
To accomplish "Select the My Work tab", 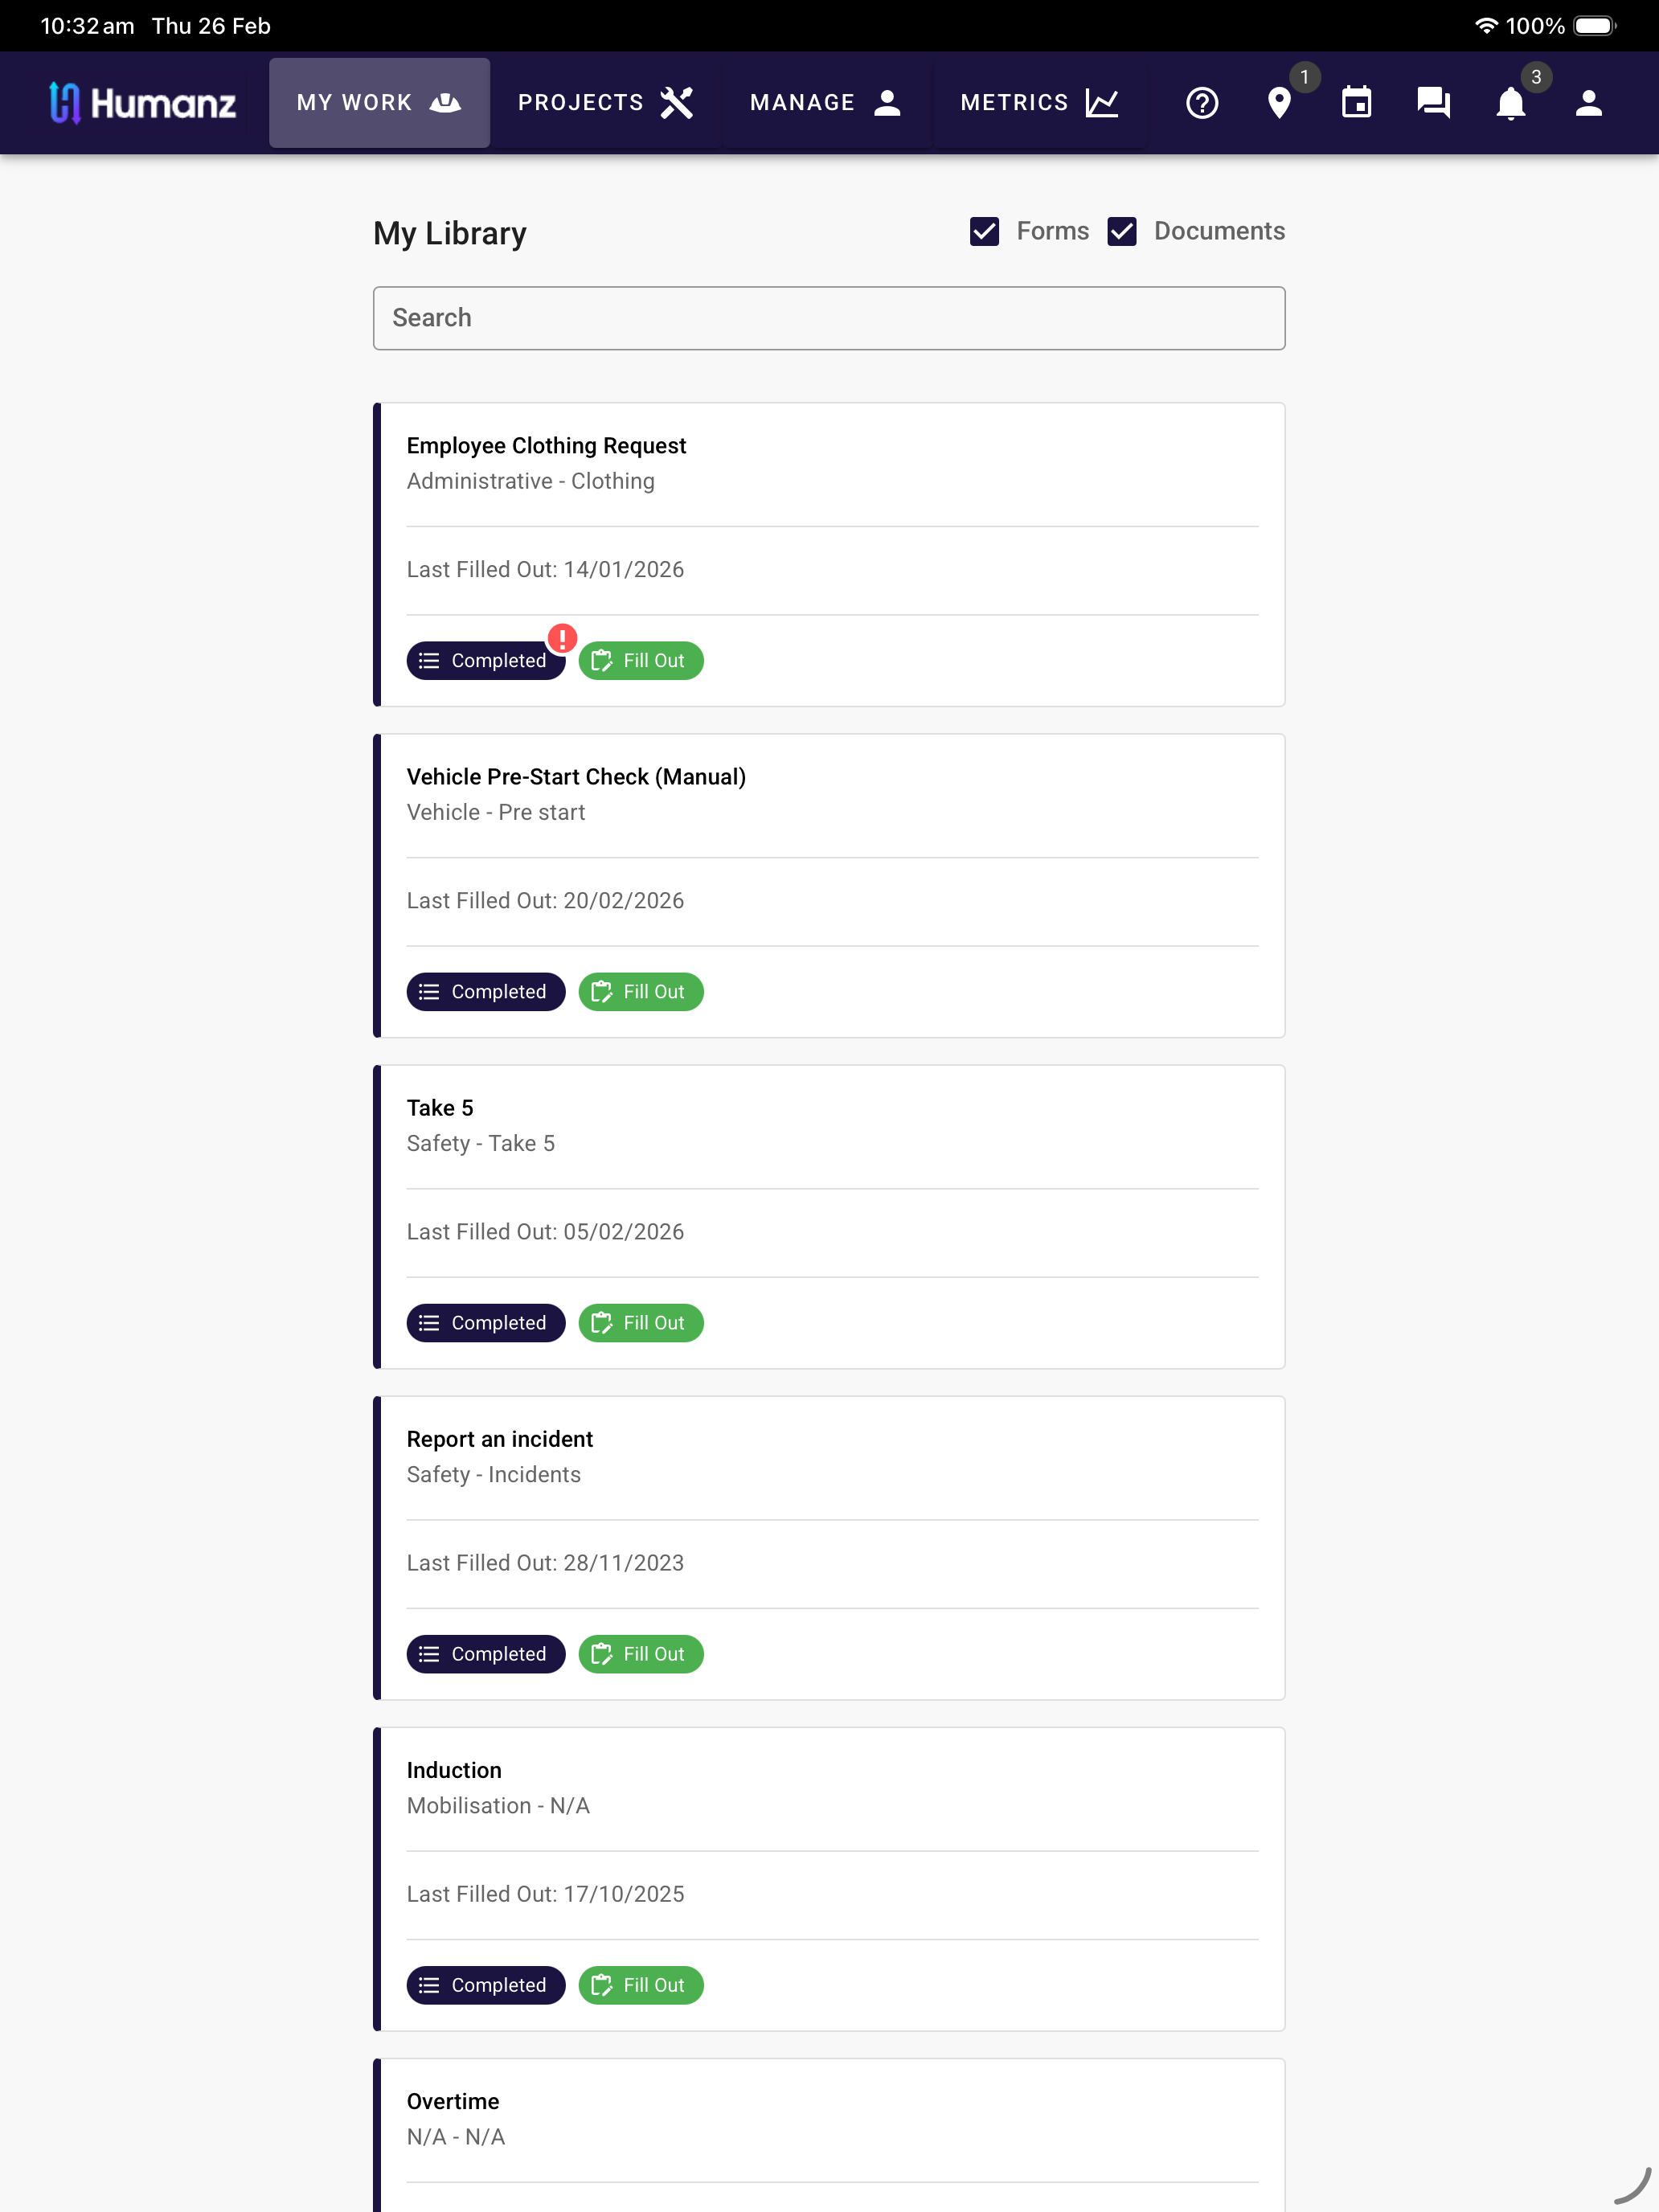I will pos(379,103).
